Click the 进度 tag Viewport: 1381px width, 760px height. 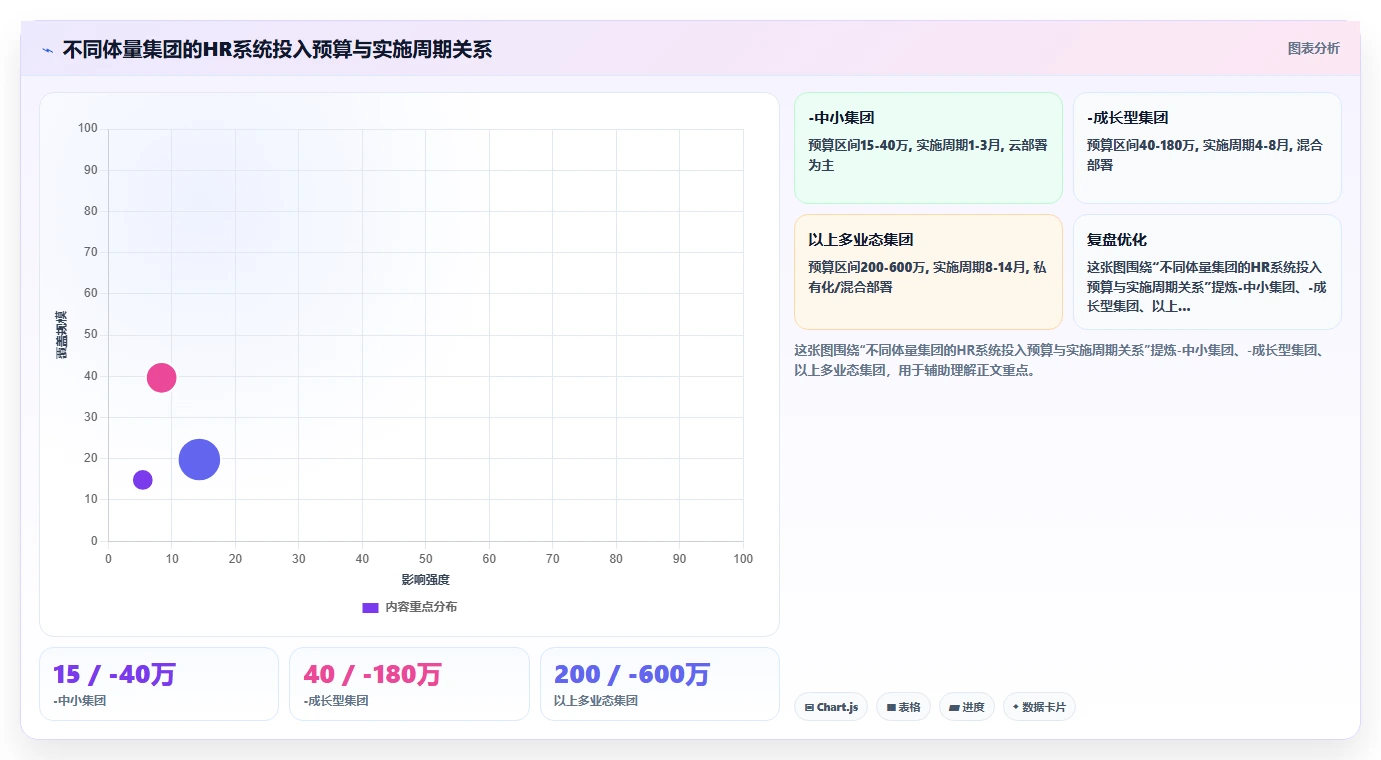pyautogui.click(x=967, y=707)
